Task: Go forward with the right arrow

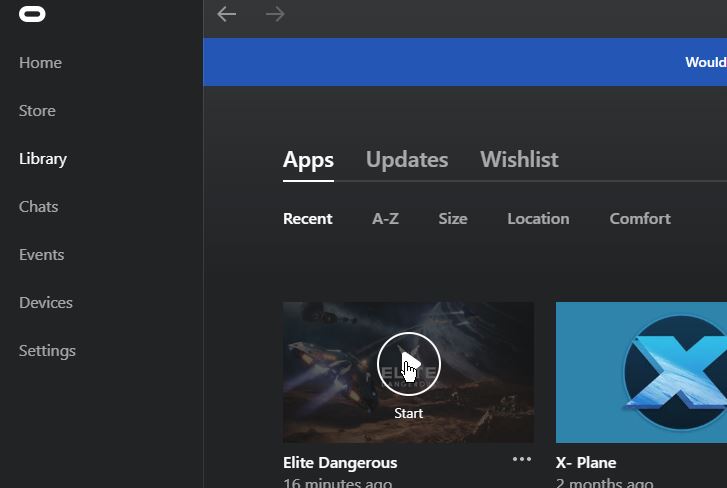Action: [275, 14]
